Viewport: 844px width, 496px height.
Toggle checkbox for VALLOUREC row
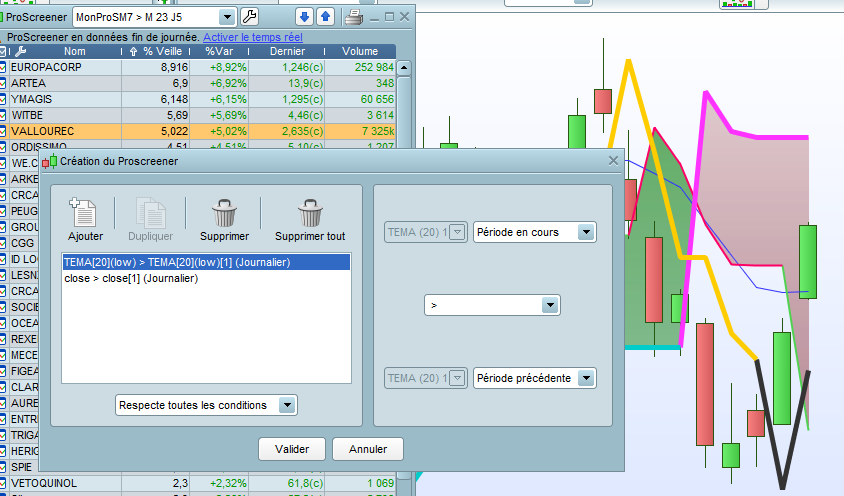[x=2, y=131]
